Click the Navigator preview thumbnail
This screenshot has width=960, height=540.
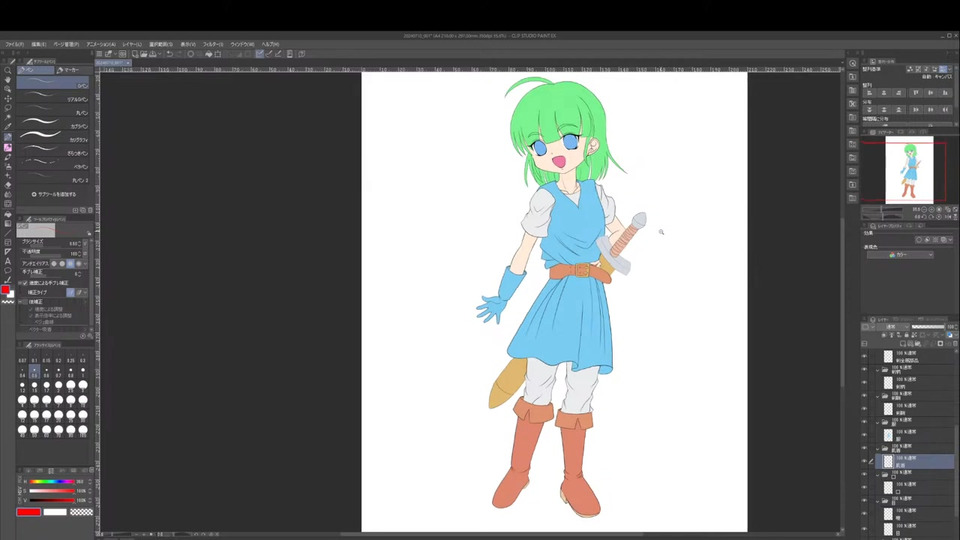tap(909, 171)
